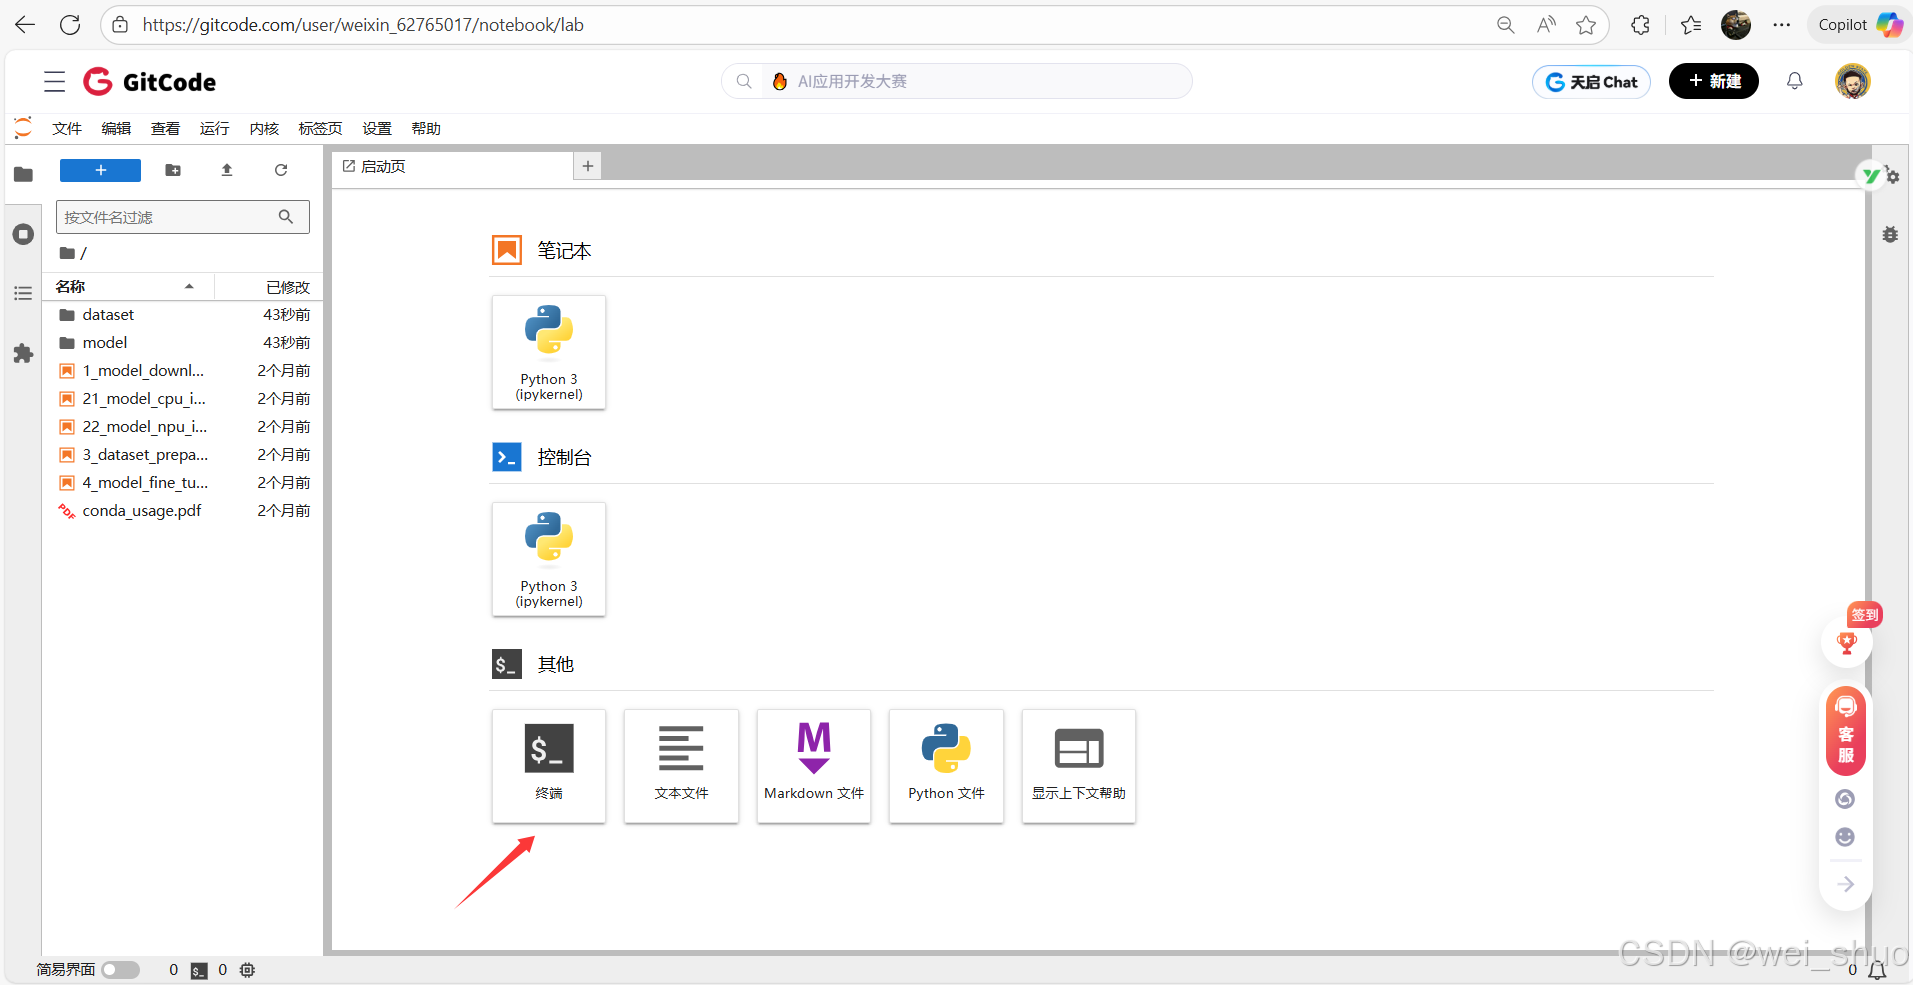
Task: Sort files by 已修改 column
Action: click(268, 287)
